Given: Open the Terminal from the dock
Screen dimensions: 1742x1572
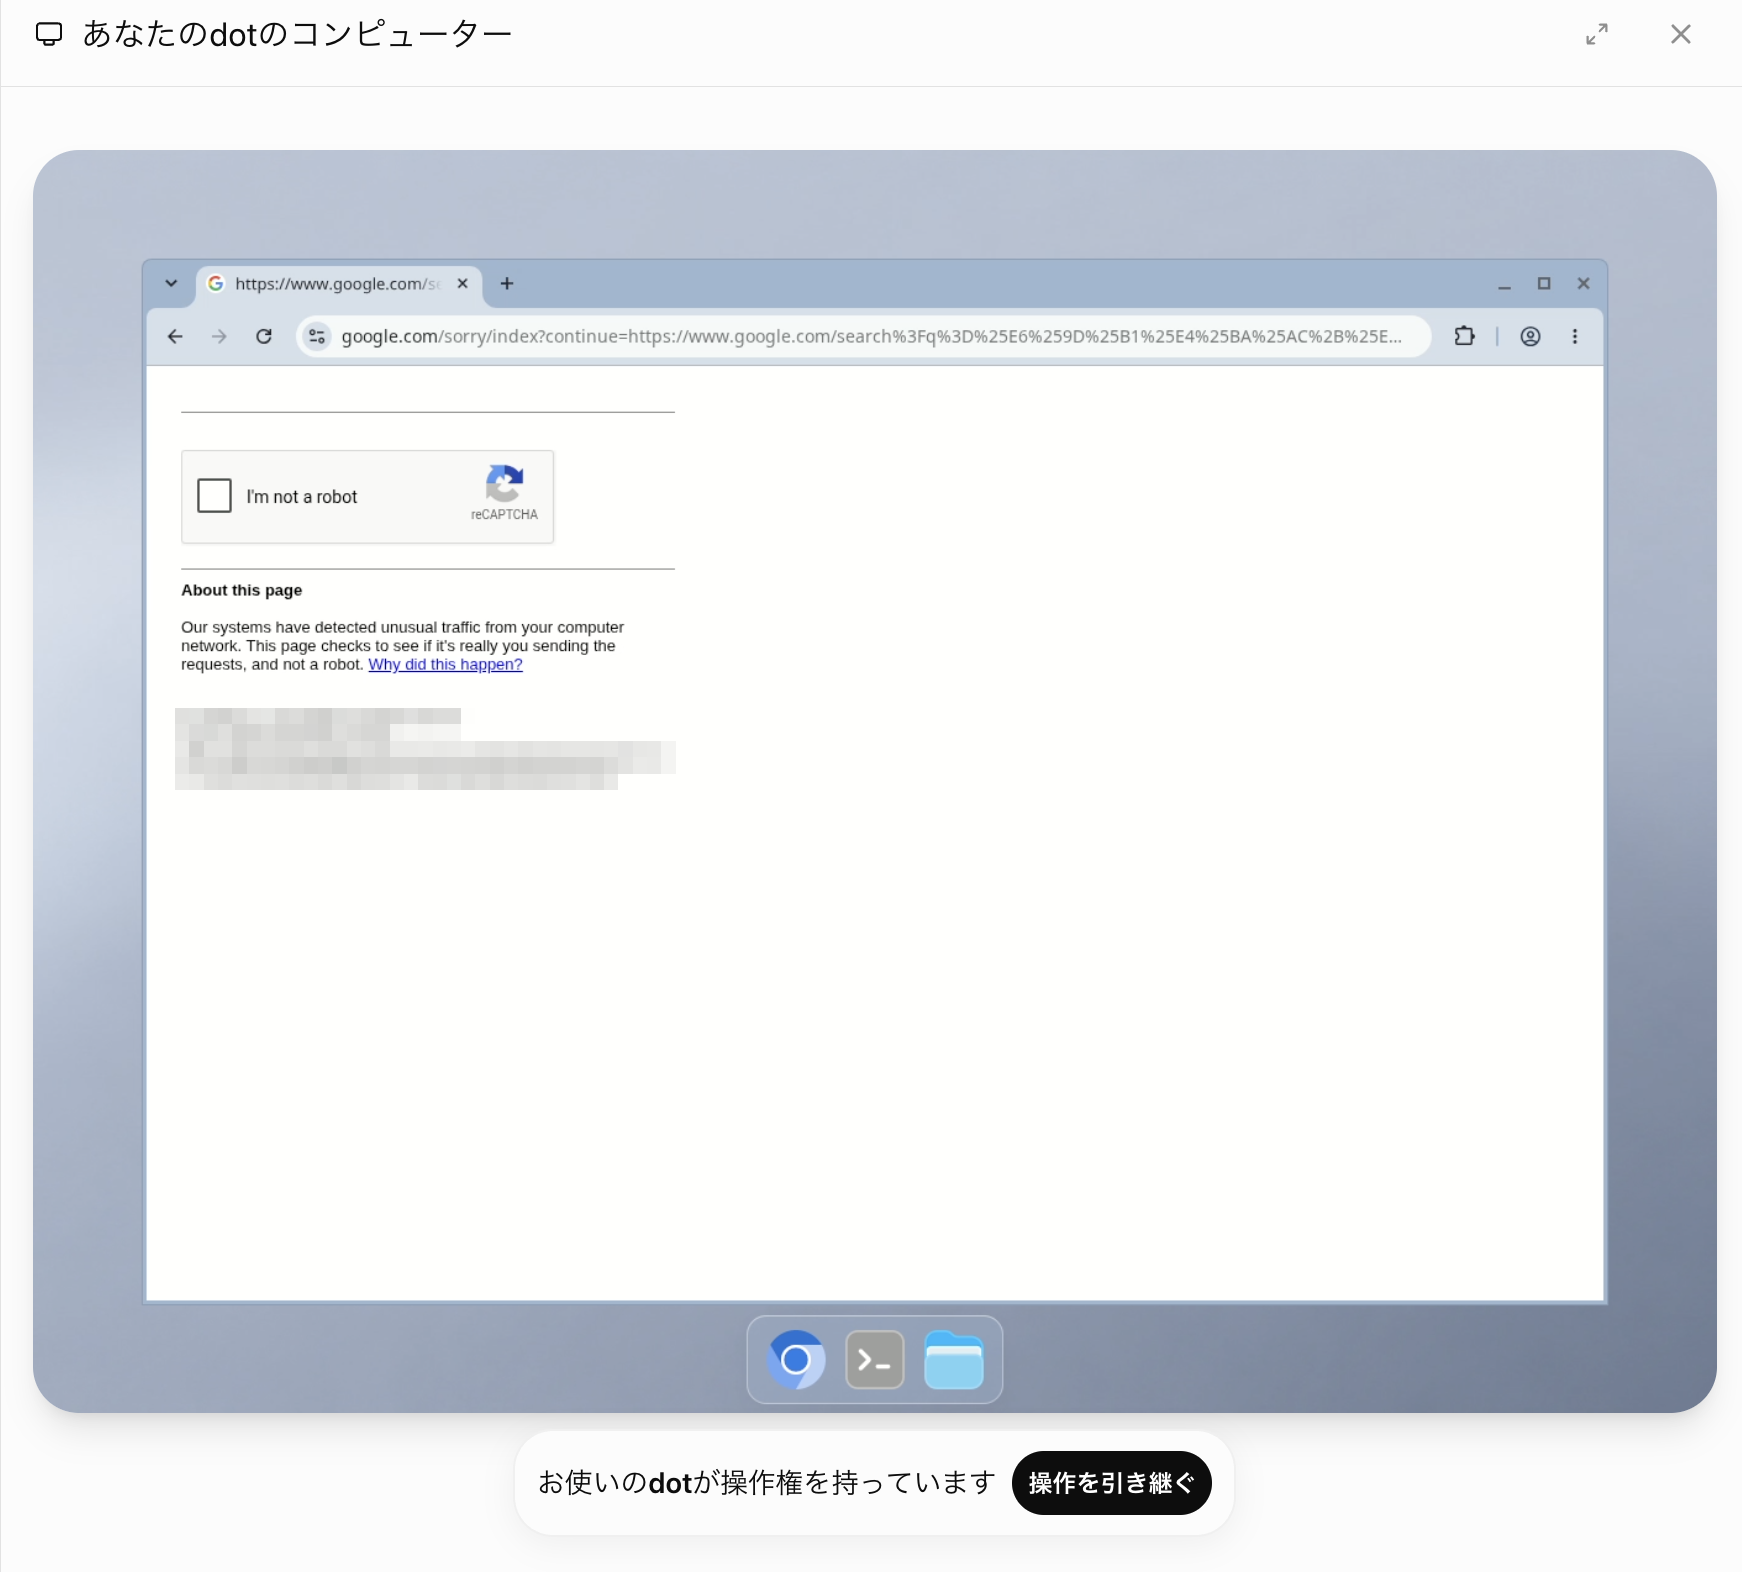Looking at the screenshot, I should click(x=875, y=1360).
